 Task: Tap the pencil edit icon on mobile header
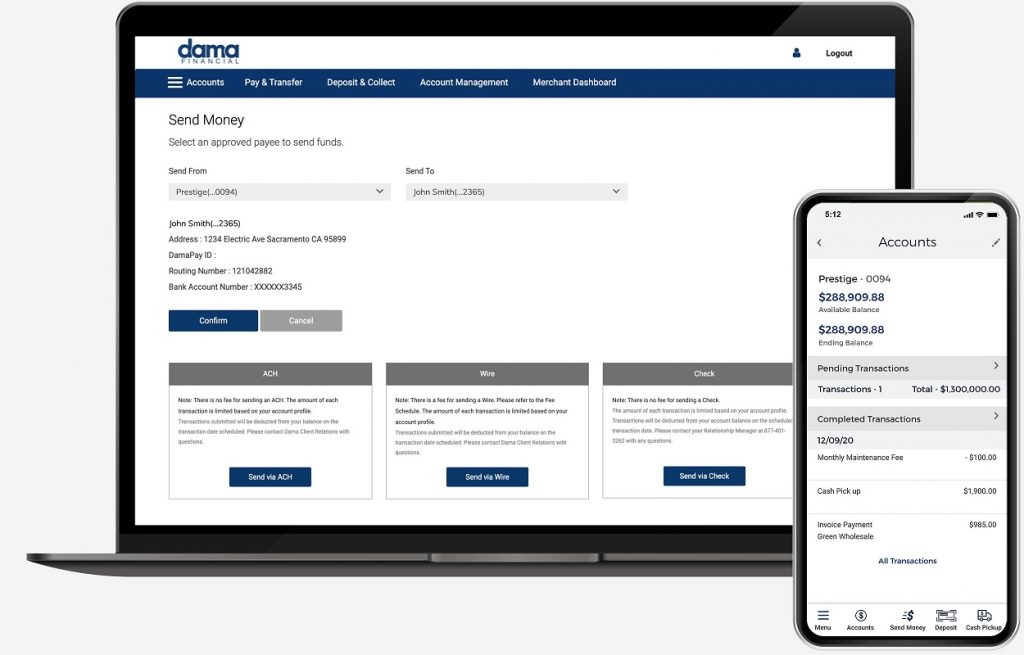pyautogui.click(x=995, y=243)
